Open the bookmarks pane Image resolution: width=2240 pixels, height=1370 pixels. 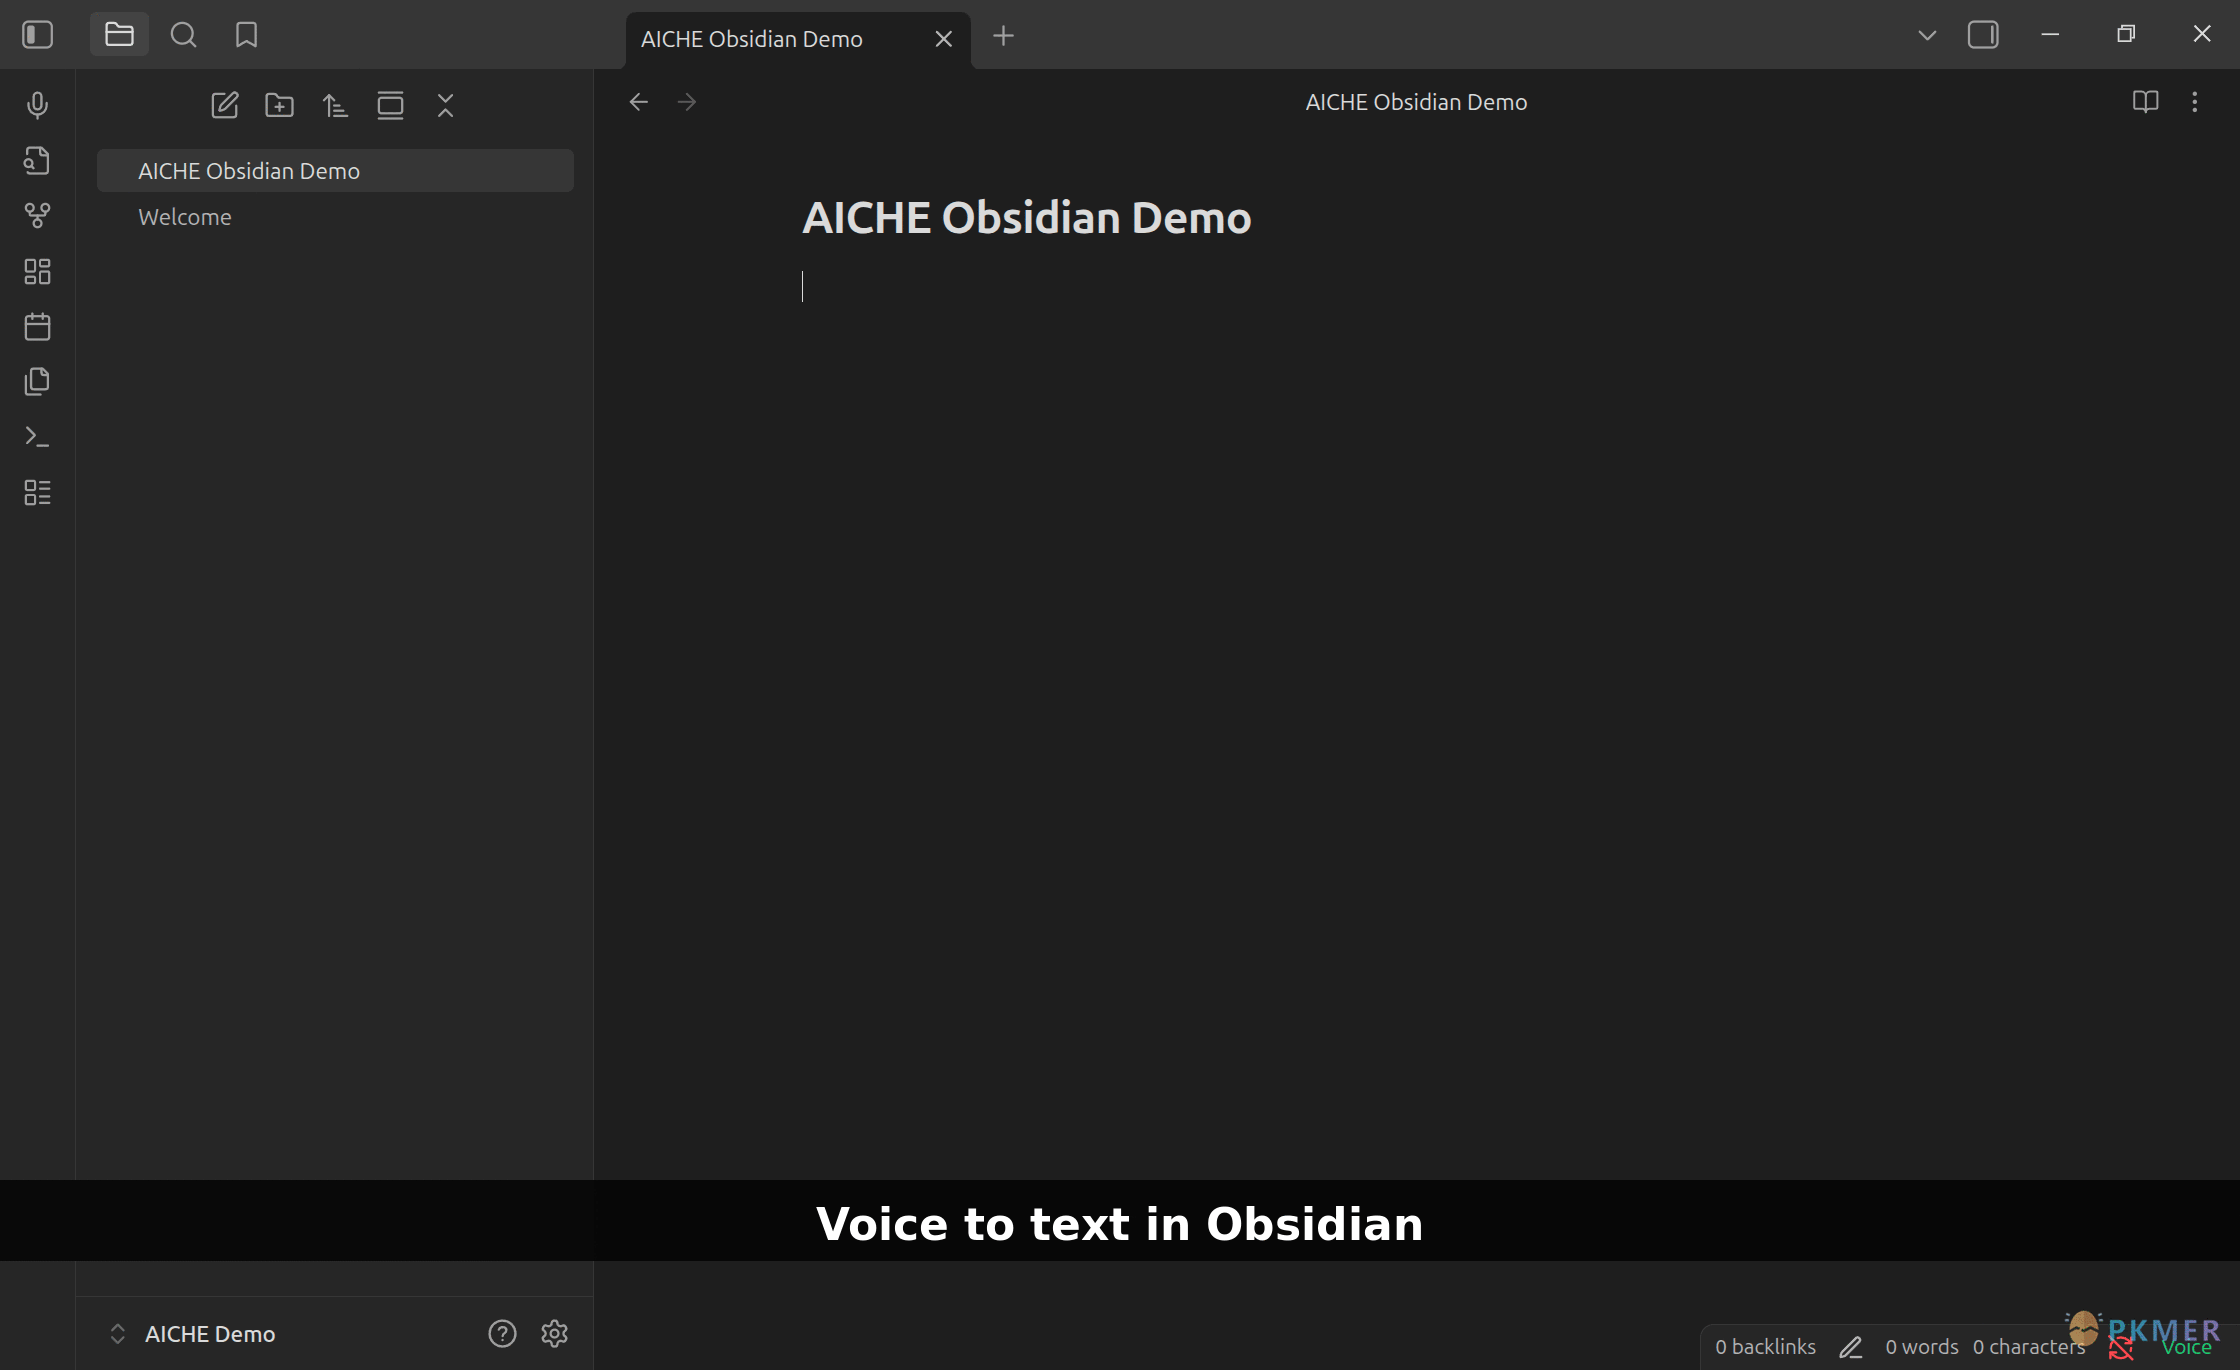246,35
